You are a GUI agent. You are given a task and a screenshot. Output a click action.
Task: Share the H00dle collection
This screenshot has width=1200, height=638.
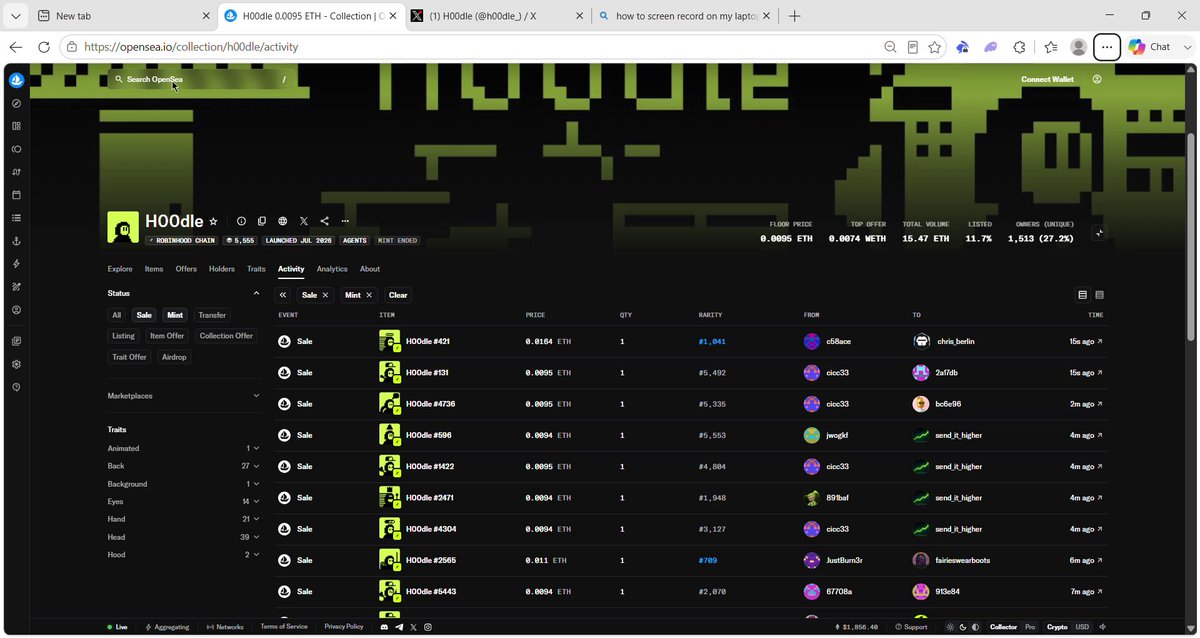[x=325, y=221]
